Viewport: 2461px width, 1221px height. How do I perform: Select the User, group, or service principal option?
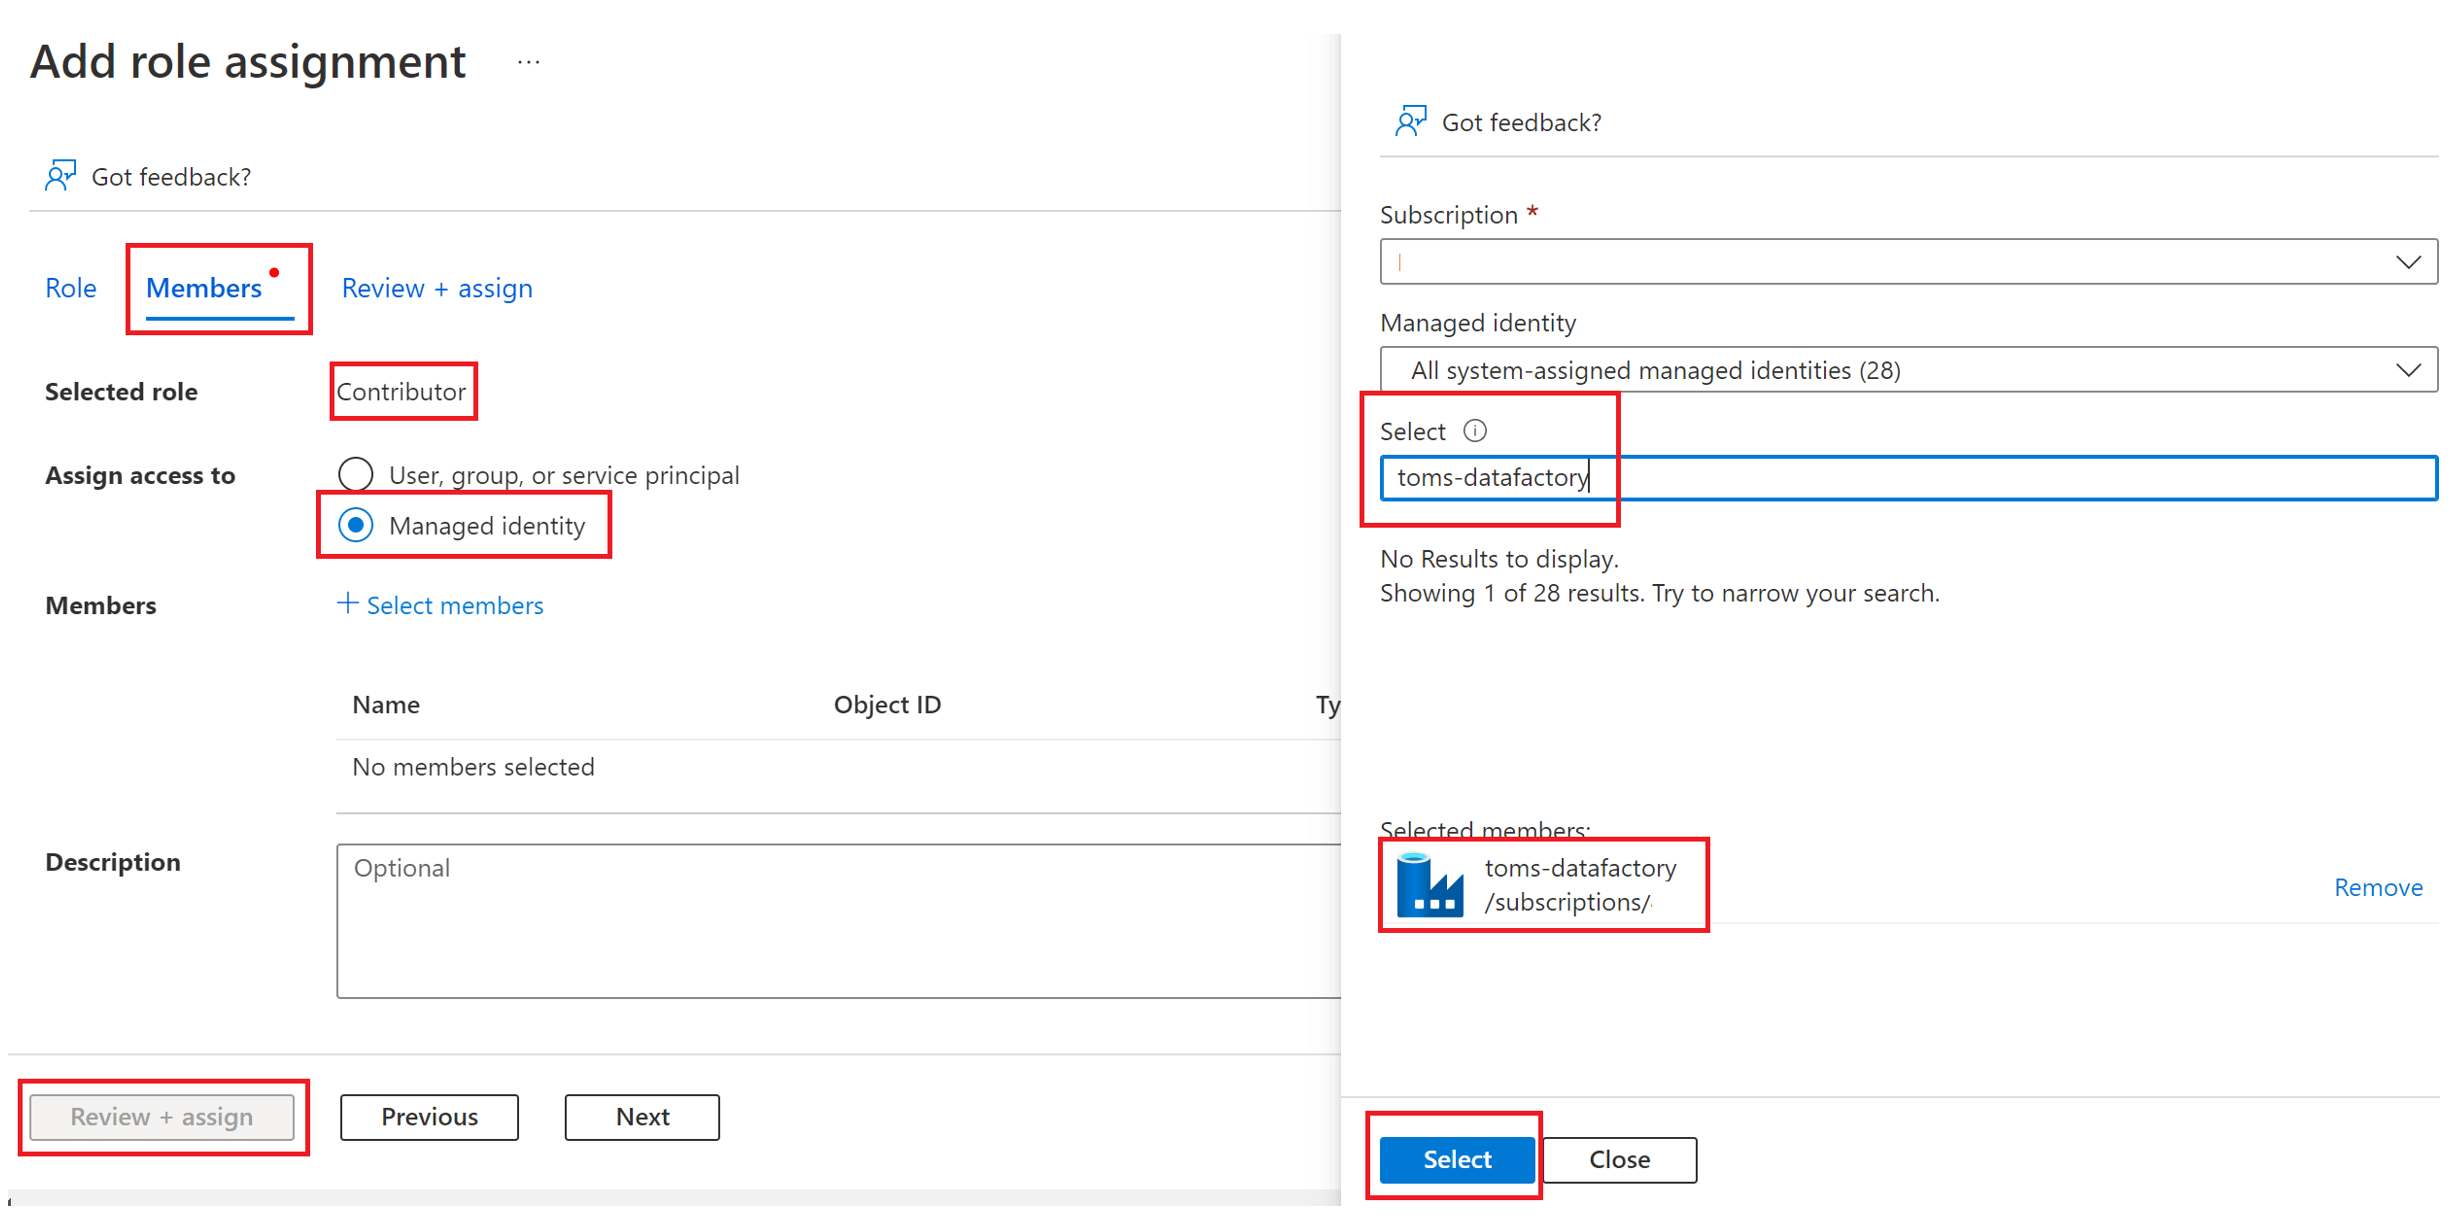tap(355, 474)
